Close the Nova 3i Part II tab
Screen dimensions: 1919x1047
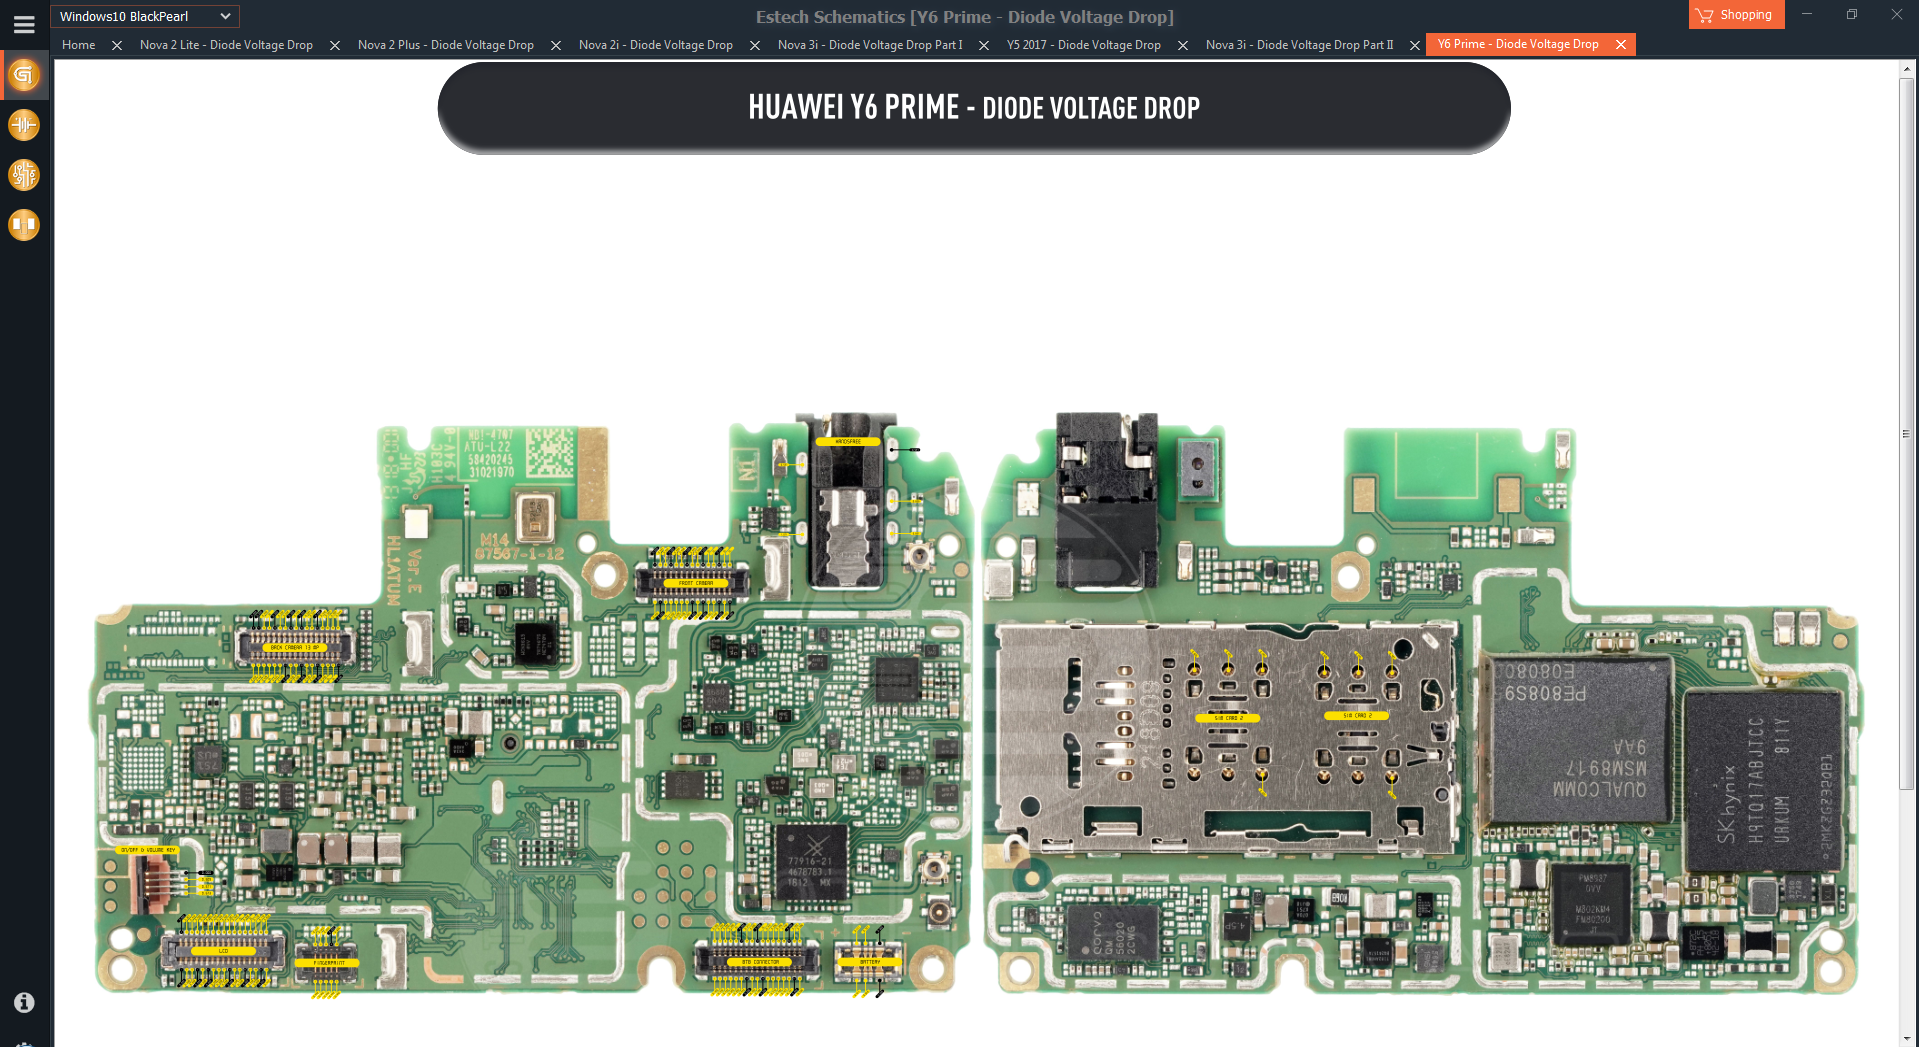coord(1415,45)
